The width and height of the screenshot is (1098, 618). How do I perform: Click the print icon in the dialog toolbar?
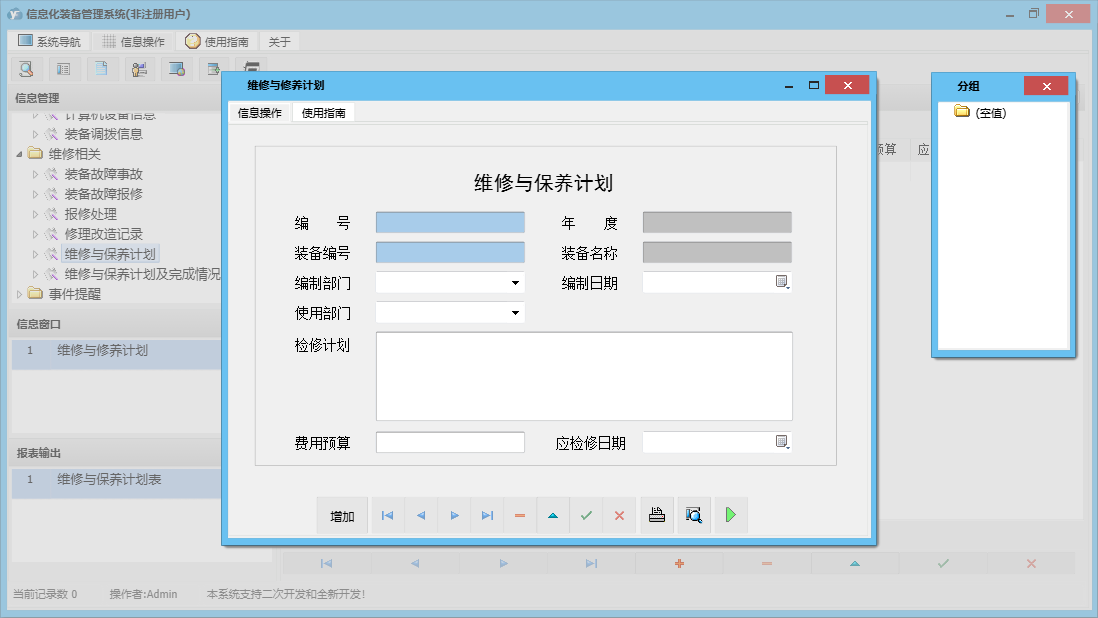(x=657, y=515)
